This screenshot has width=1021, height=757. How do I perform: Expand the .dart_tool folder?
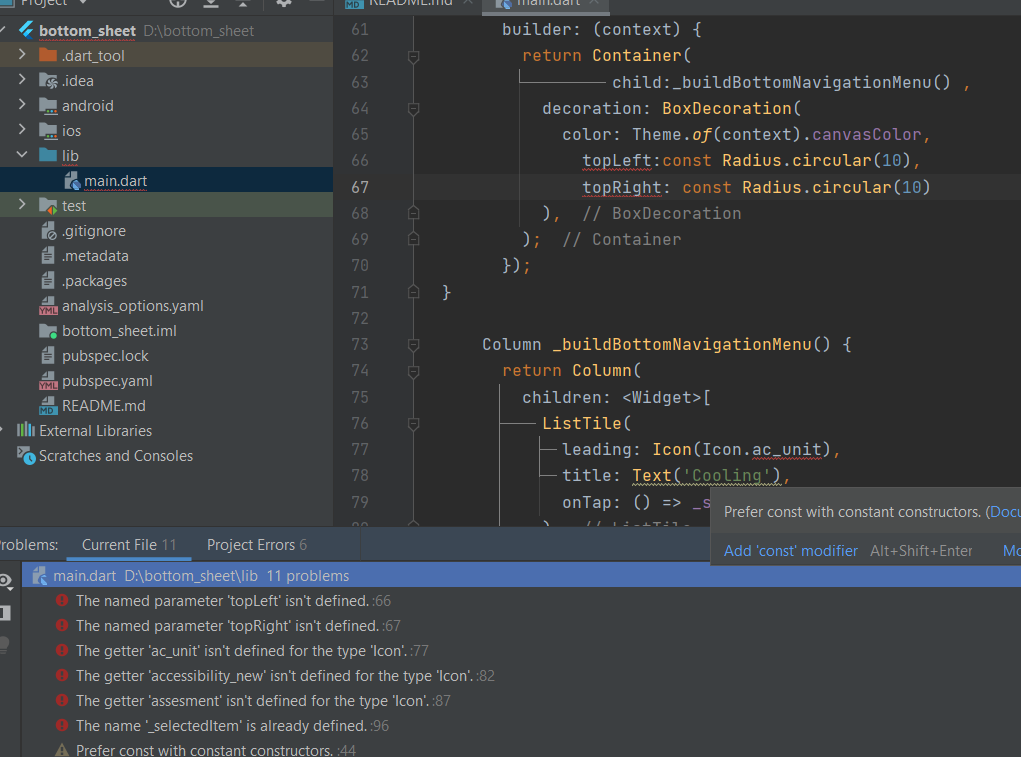[x=22, y=55]
